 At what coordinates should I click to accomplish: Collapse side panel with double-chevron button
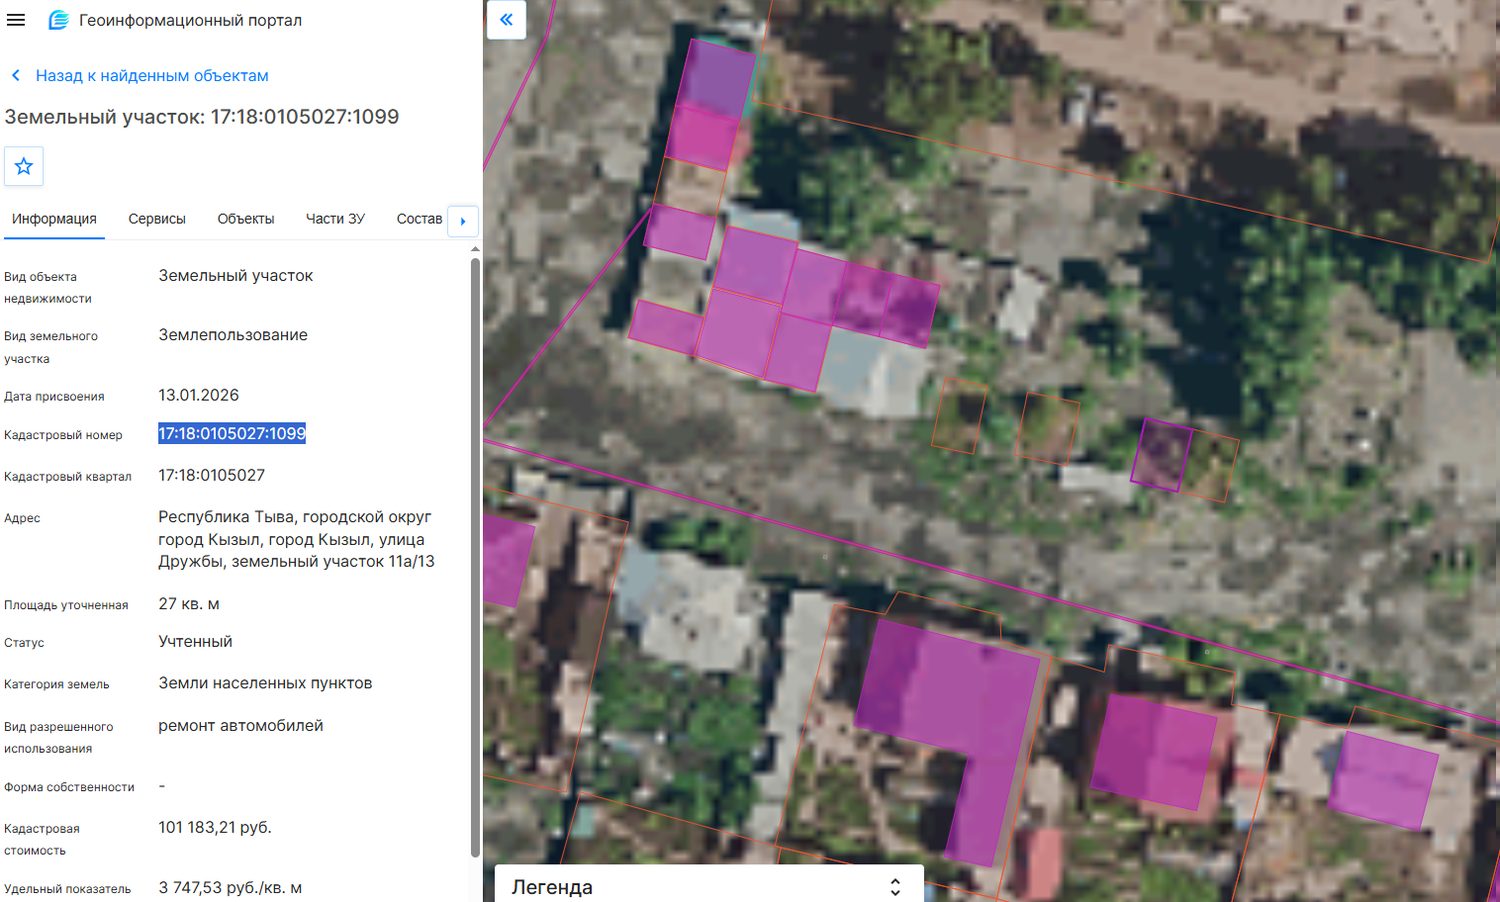[506, 20]
